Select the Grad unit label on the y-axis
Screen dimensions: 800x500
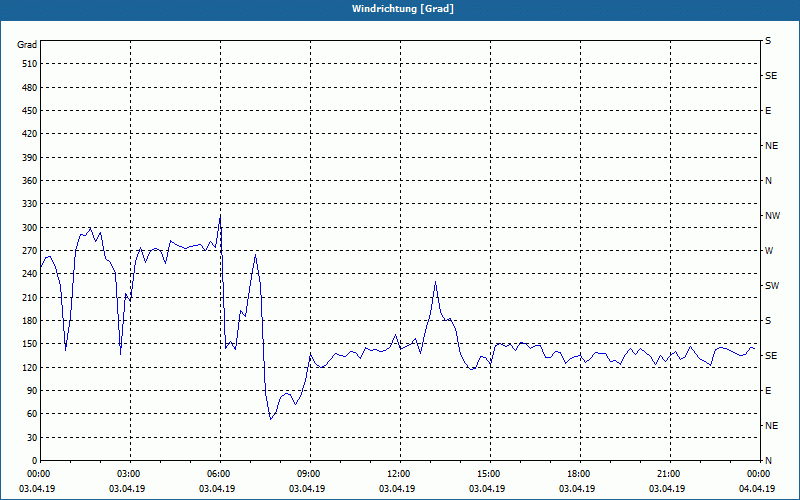[x=27, y=45]
